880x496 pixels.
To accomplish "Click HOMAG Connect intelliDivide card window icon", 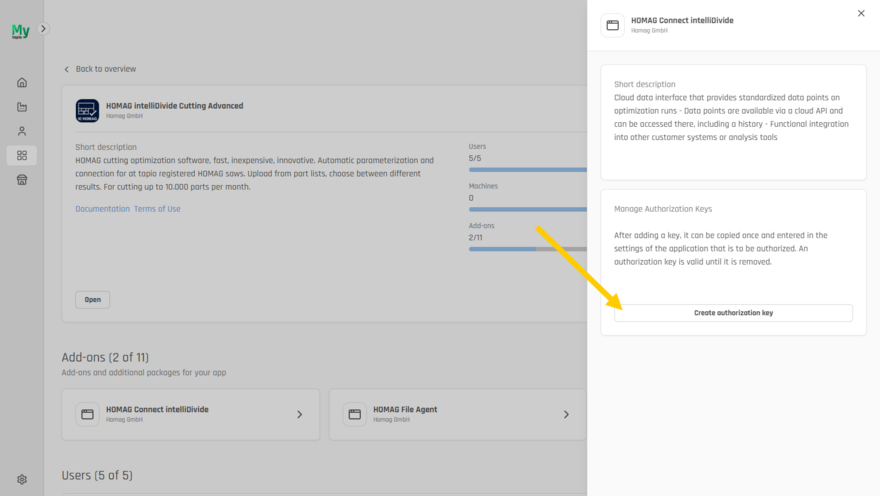I will point(88,414).
